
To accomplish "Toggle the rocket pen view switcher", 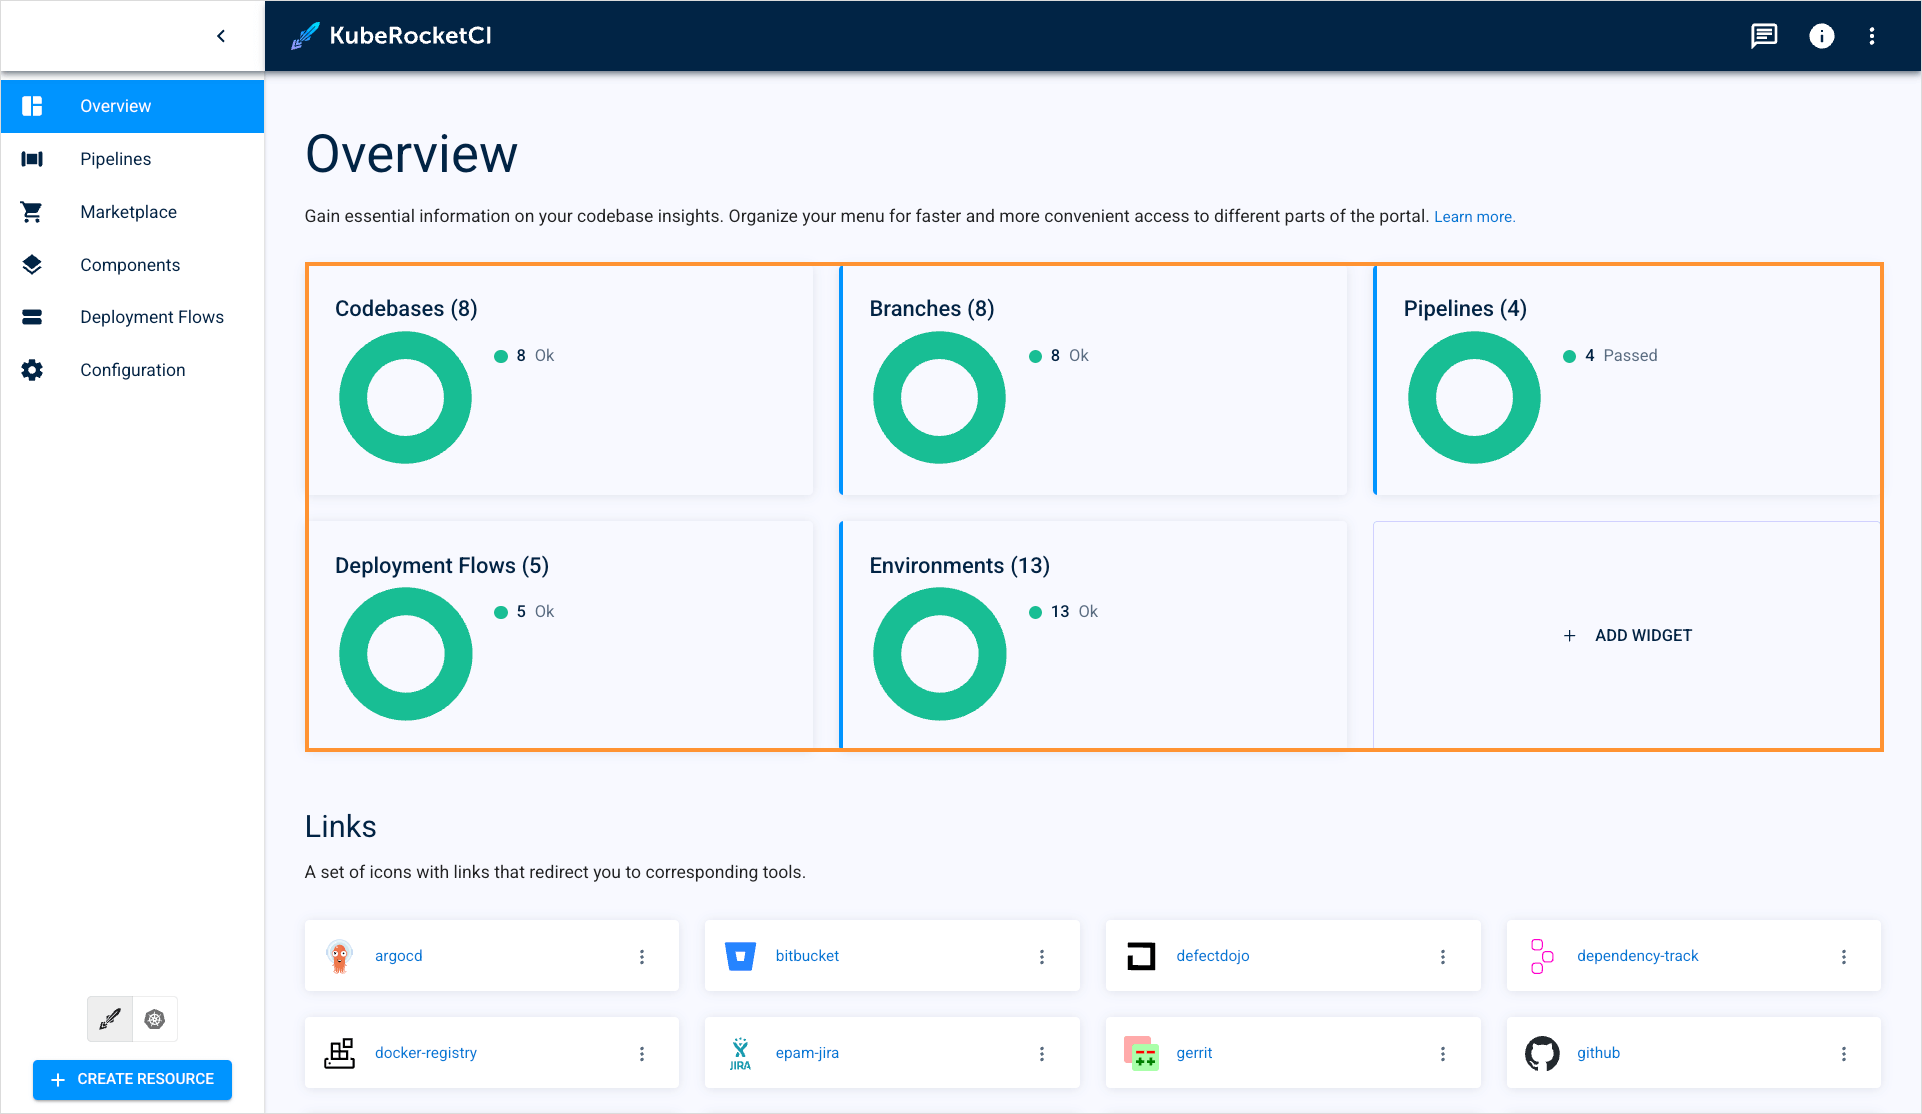I will pyautogui.click(x=109, y=1018).
